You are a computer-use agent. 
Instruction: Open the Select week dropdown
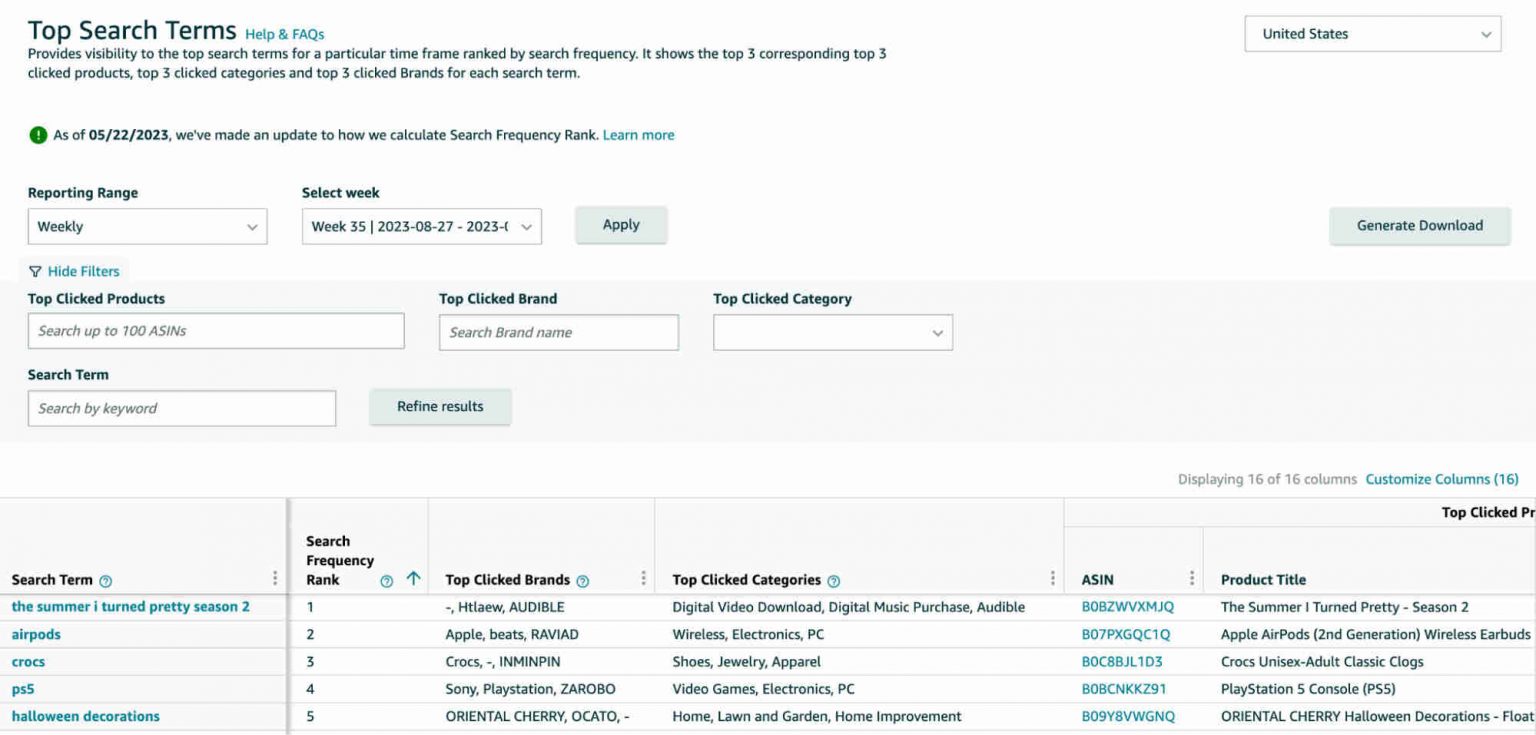420,227
